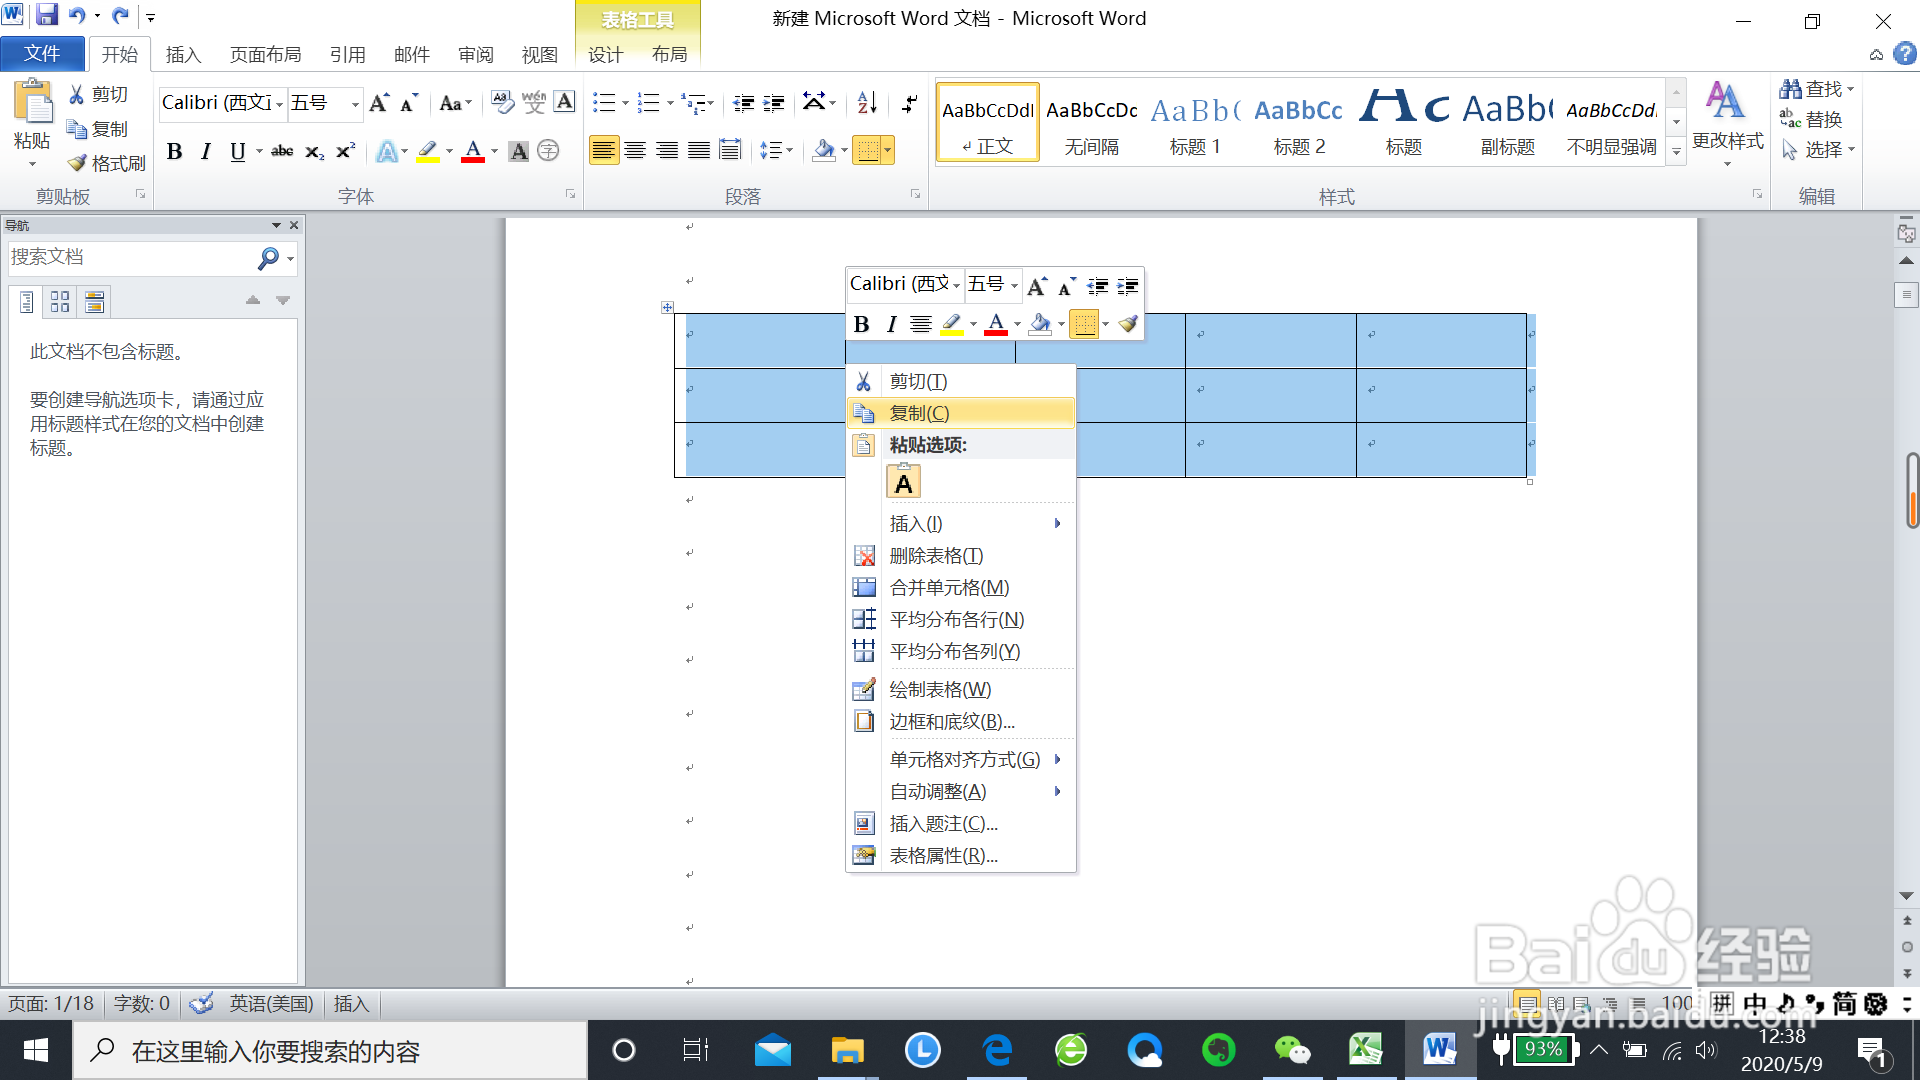Screen dimensions: 1920x1080
Task: Click the Change Styles (更改样式) button
Action: (1727, 122)
